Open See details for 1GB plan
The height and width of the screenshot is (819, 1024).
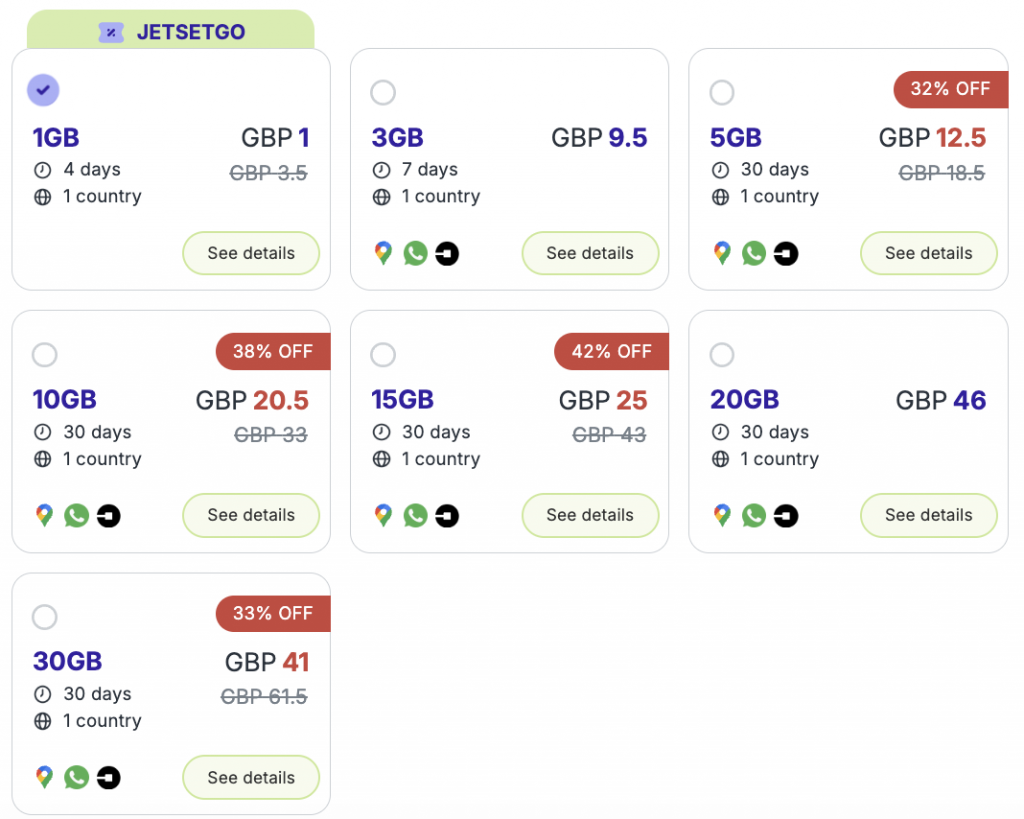(251, 253)
